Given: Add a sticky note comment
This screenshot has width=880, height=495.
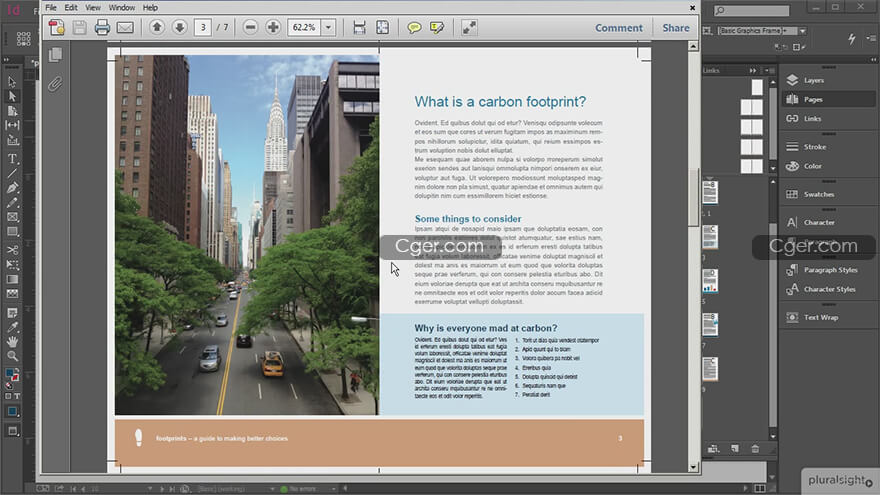Looking at the screenshot, I should click(414, 28).
